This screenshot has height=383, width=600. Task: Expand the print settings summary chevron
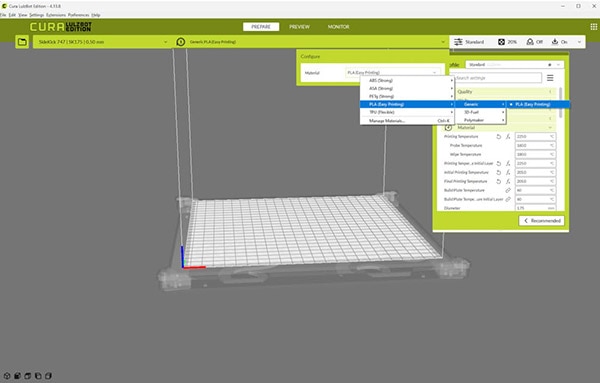(x=579, y=42)
